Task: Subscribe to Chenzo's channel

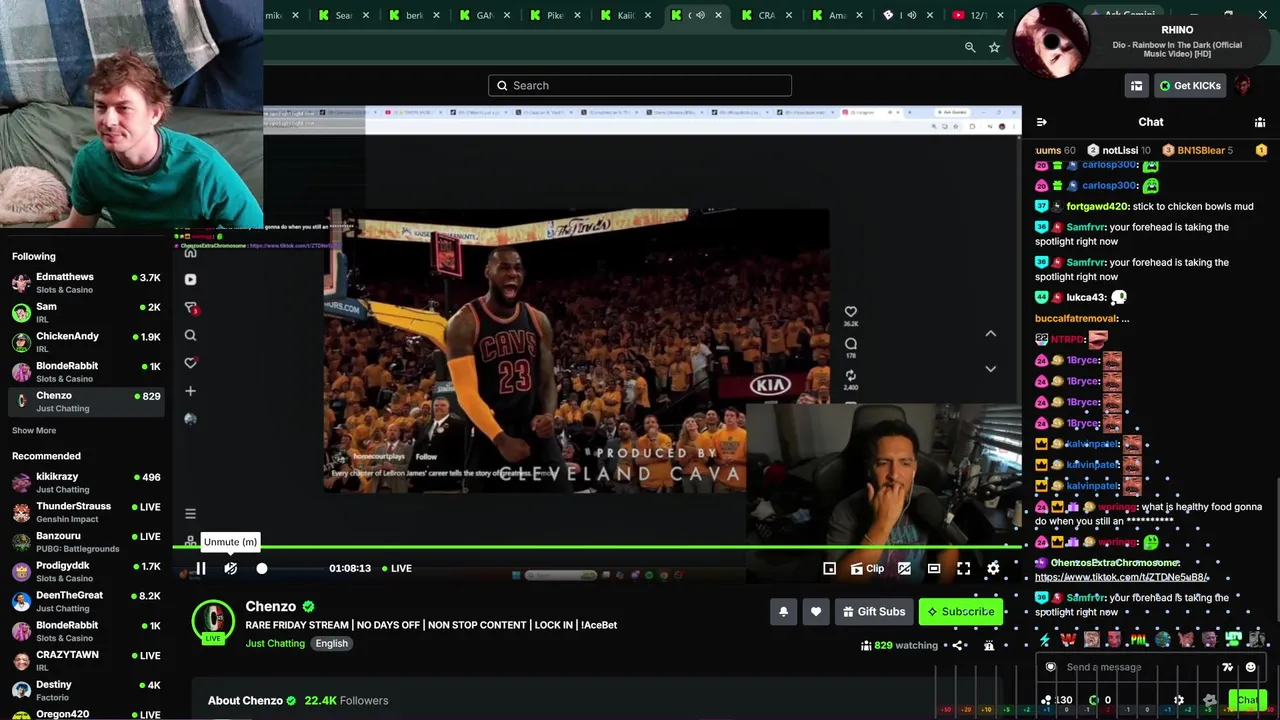Action: 961,611
